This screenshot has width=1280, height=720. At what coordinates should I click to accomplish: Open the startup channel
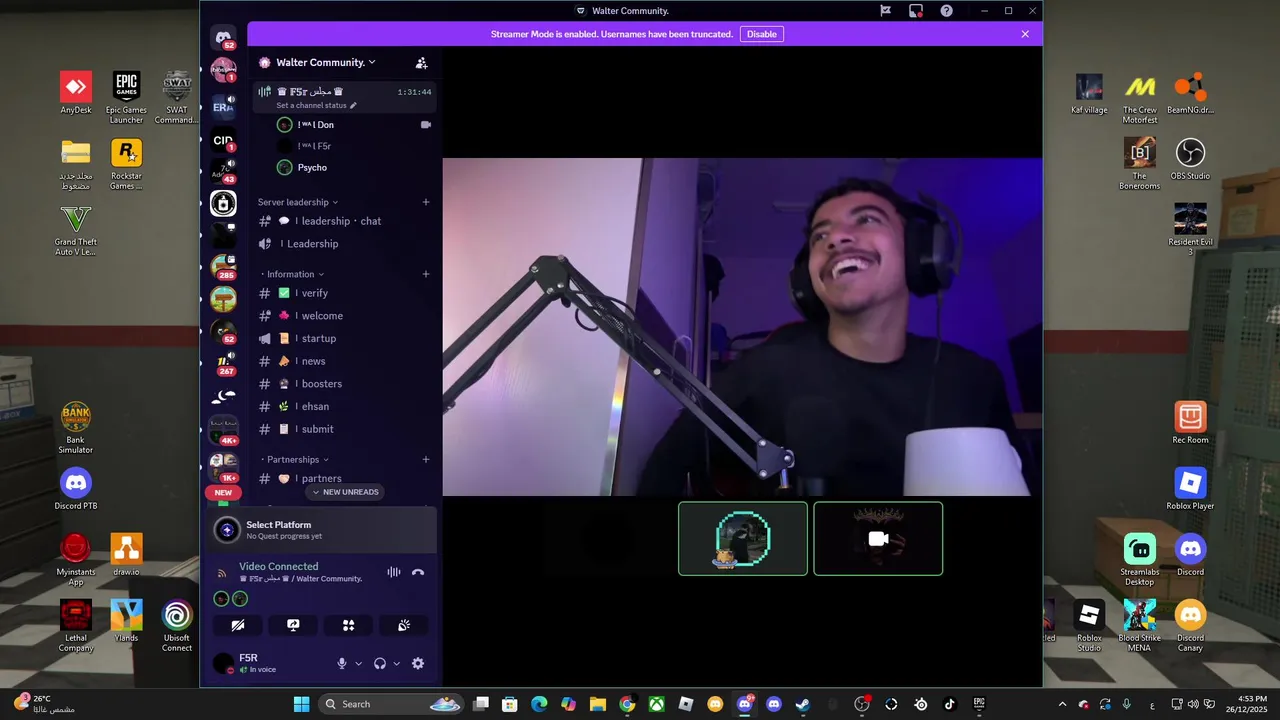(x=344, y=338)
